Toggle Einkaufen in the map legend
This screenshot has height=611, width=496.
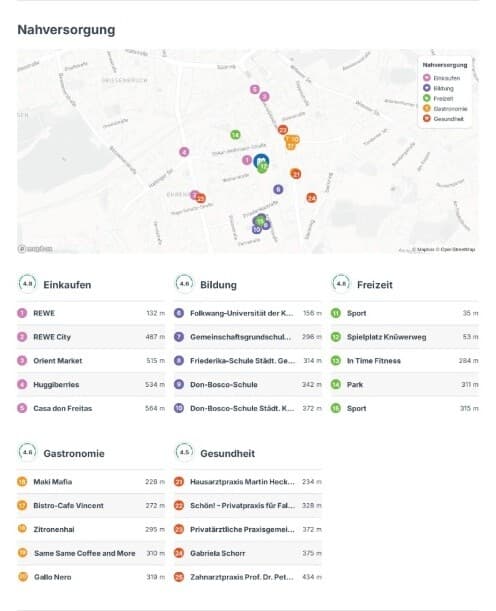click(442, 78)
